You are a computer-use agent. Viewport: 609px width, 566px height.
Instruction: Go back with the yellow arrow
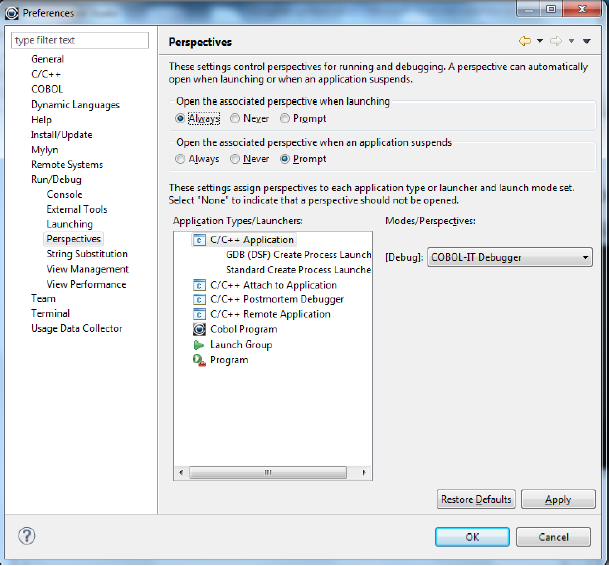525,41
